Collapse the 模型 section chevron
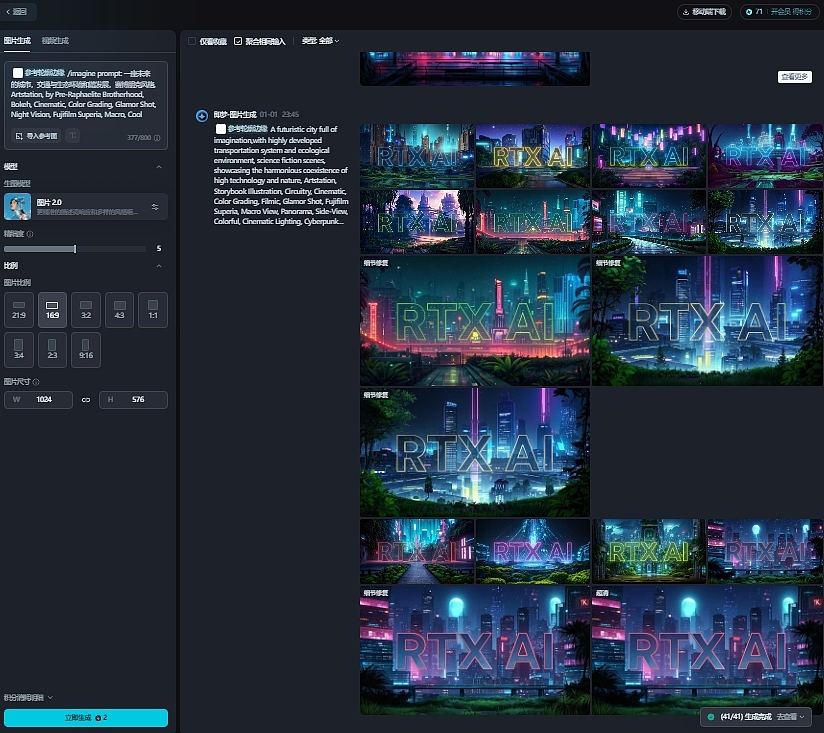This screenshot has height=733, width=824. click(x=159, y=167)
